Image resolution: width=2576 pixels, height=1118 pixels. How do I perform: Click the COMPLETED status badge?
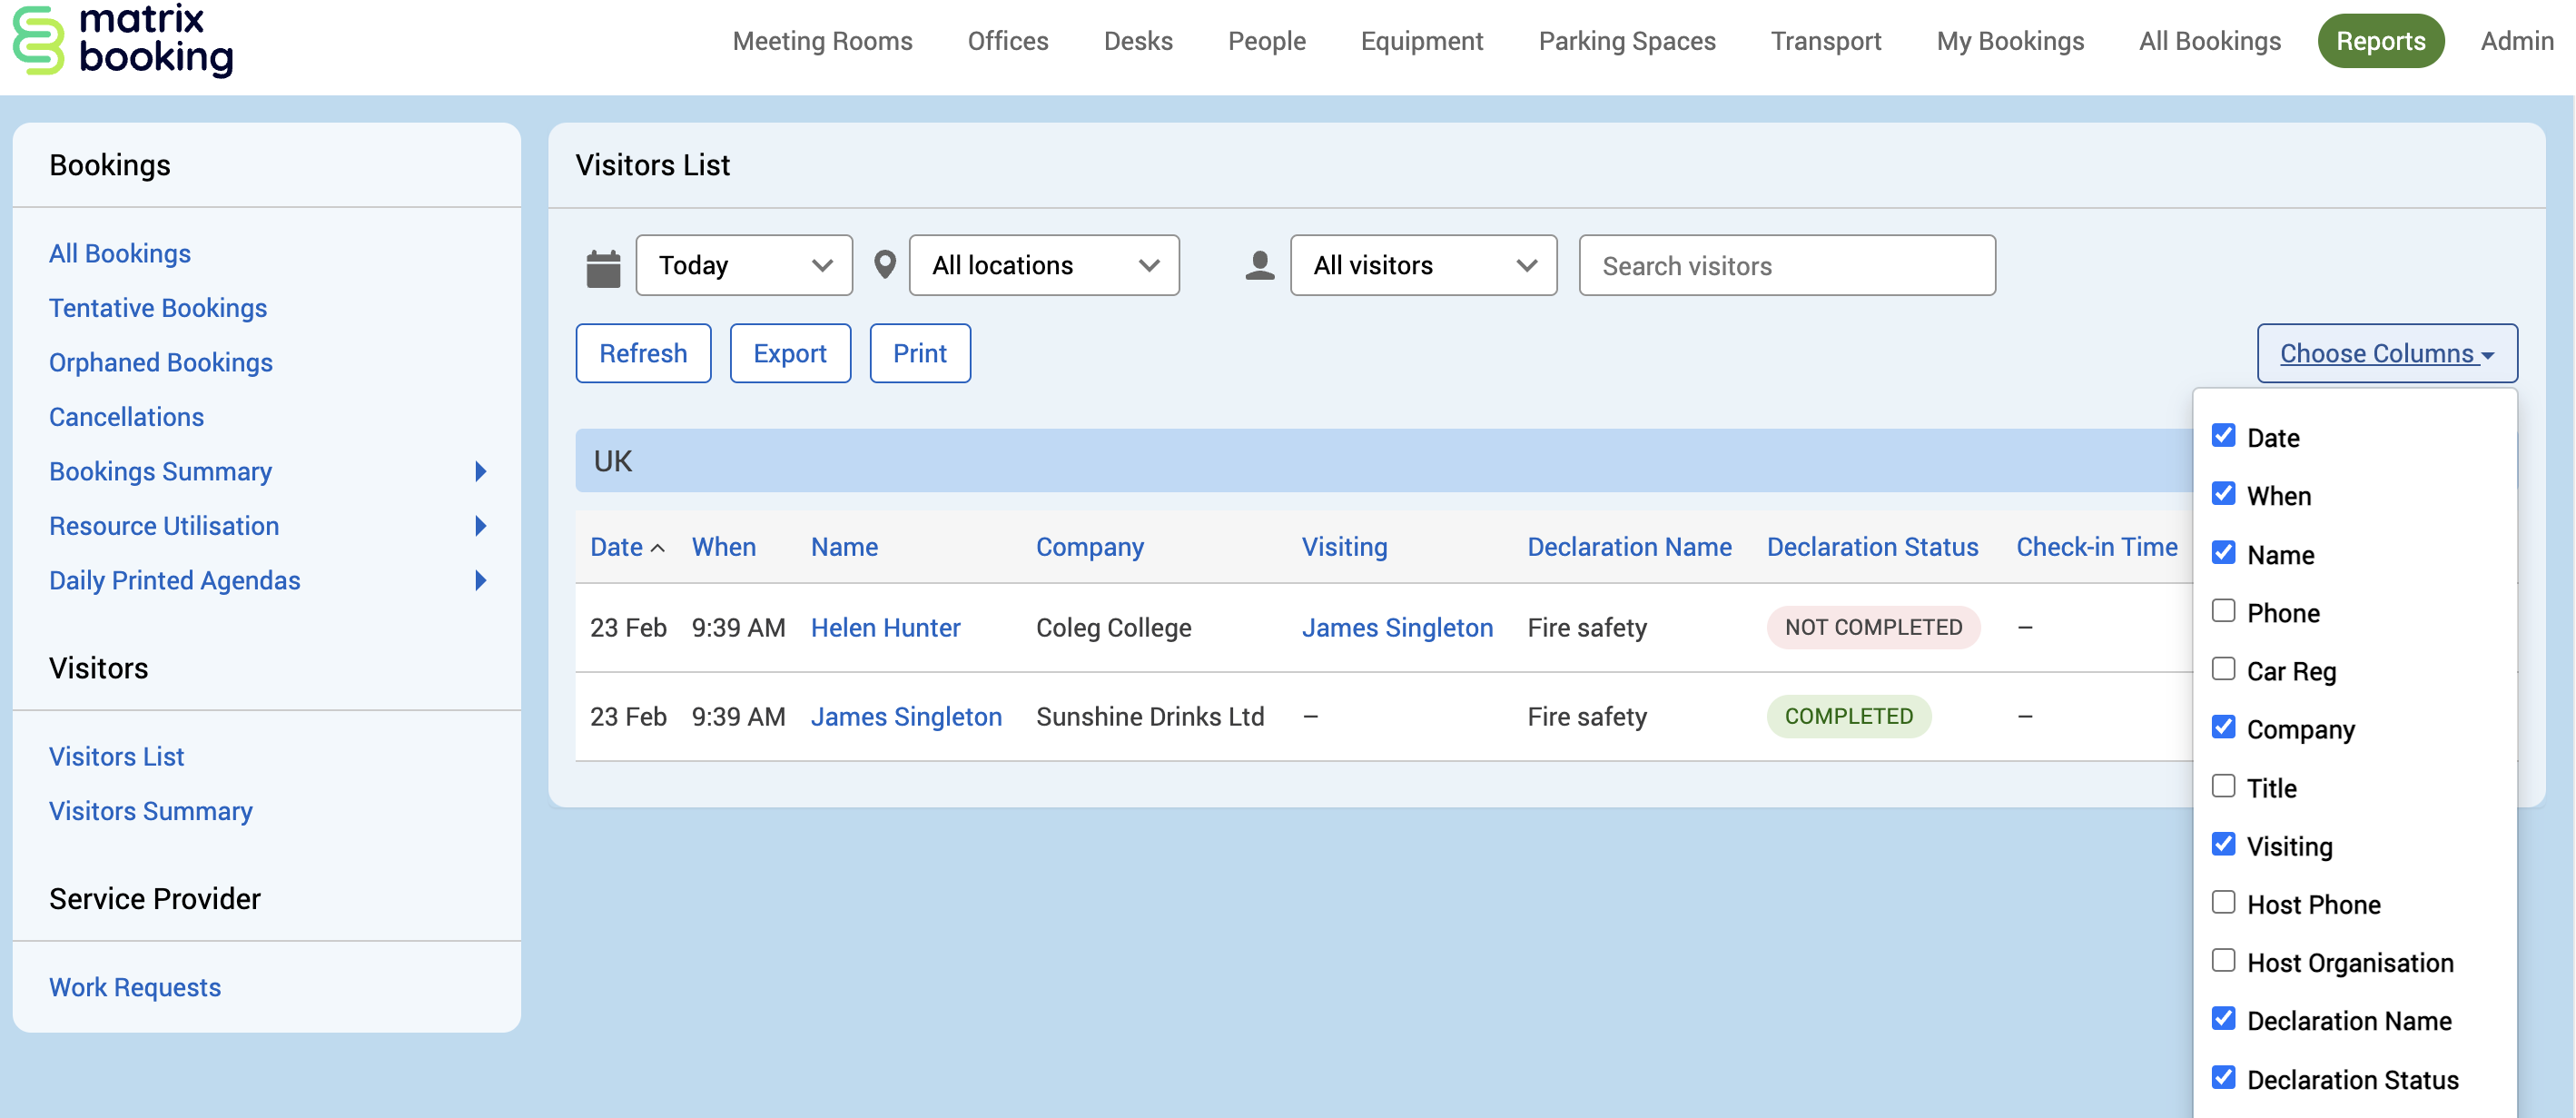[x=1848, y=717]
